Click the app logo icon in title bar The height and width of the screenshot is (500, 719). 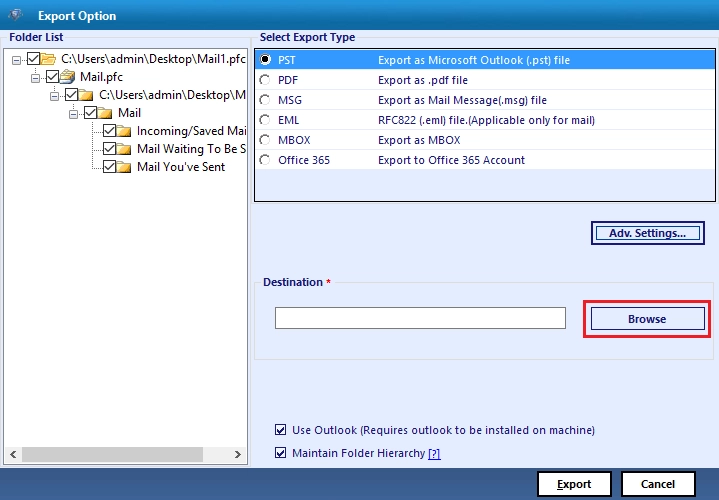16,15
